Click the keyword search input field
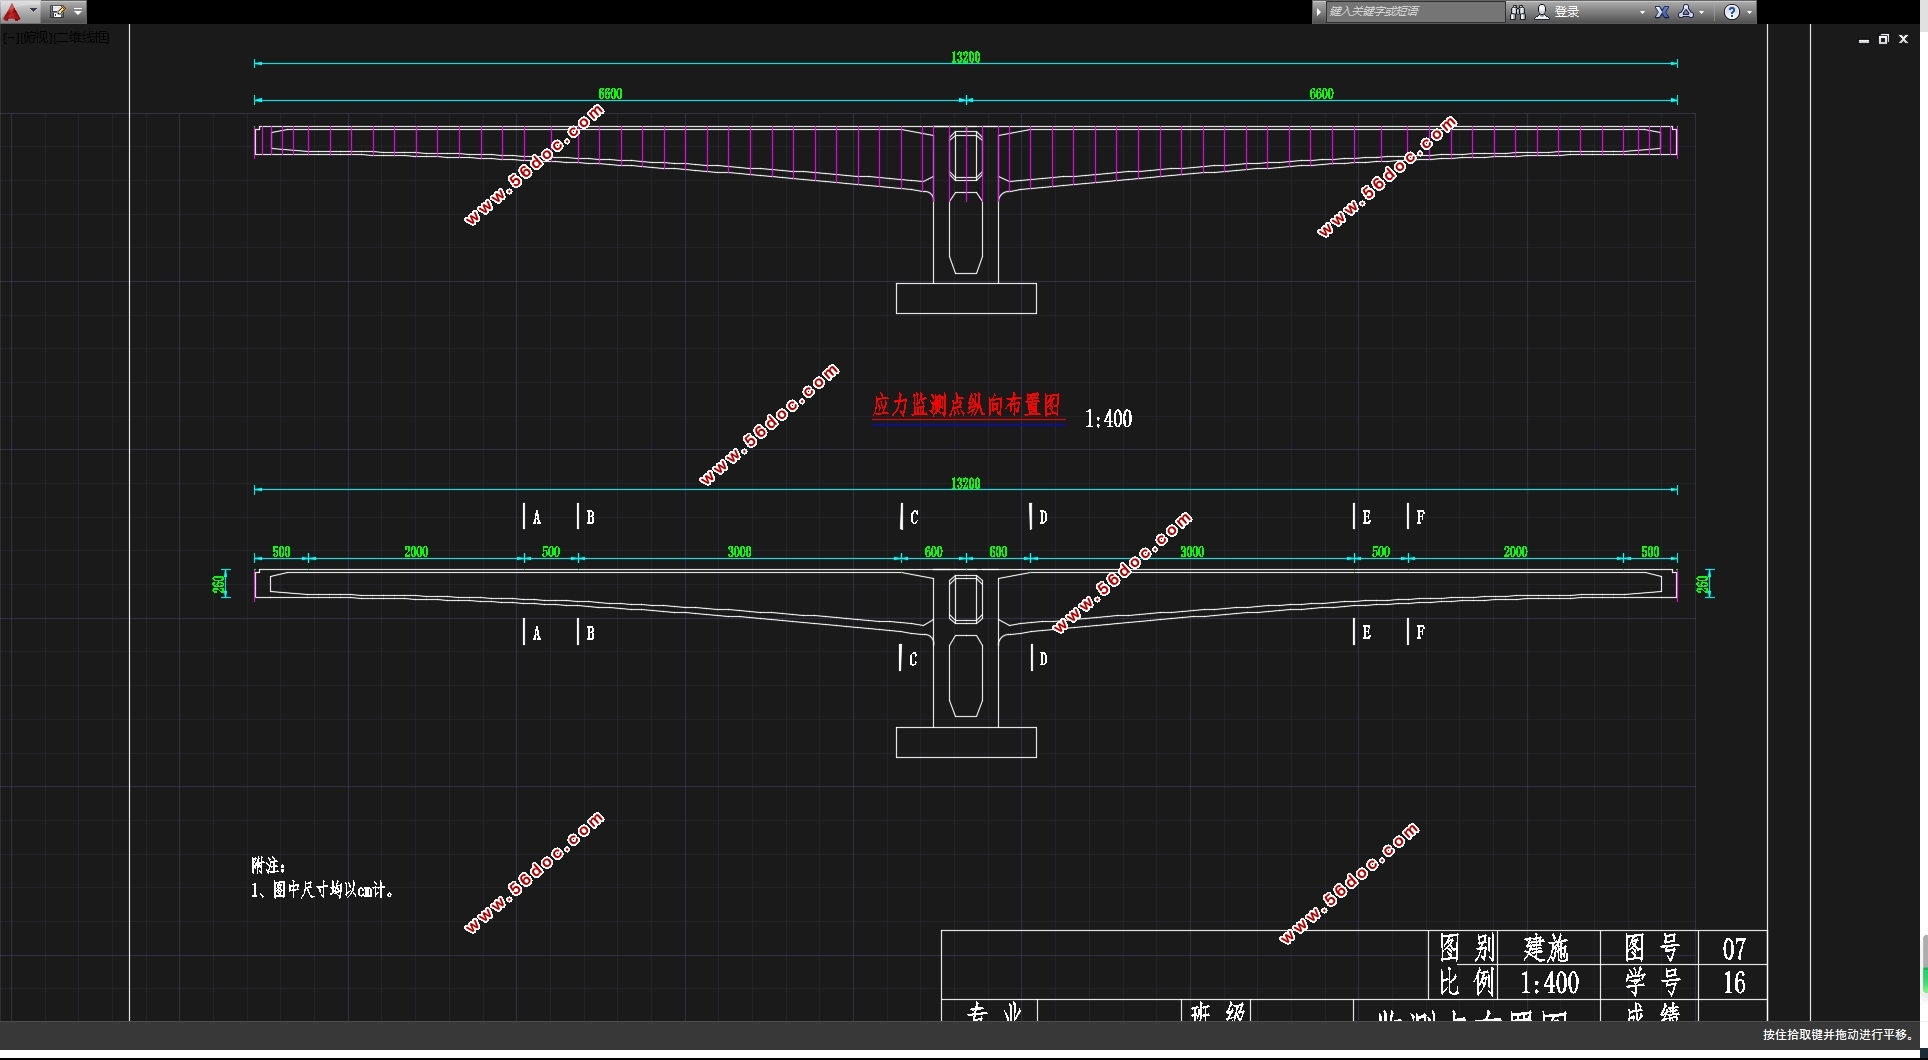Screen dimensions: 1928x1060 (x=1413, y=12)
